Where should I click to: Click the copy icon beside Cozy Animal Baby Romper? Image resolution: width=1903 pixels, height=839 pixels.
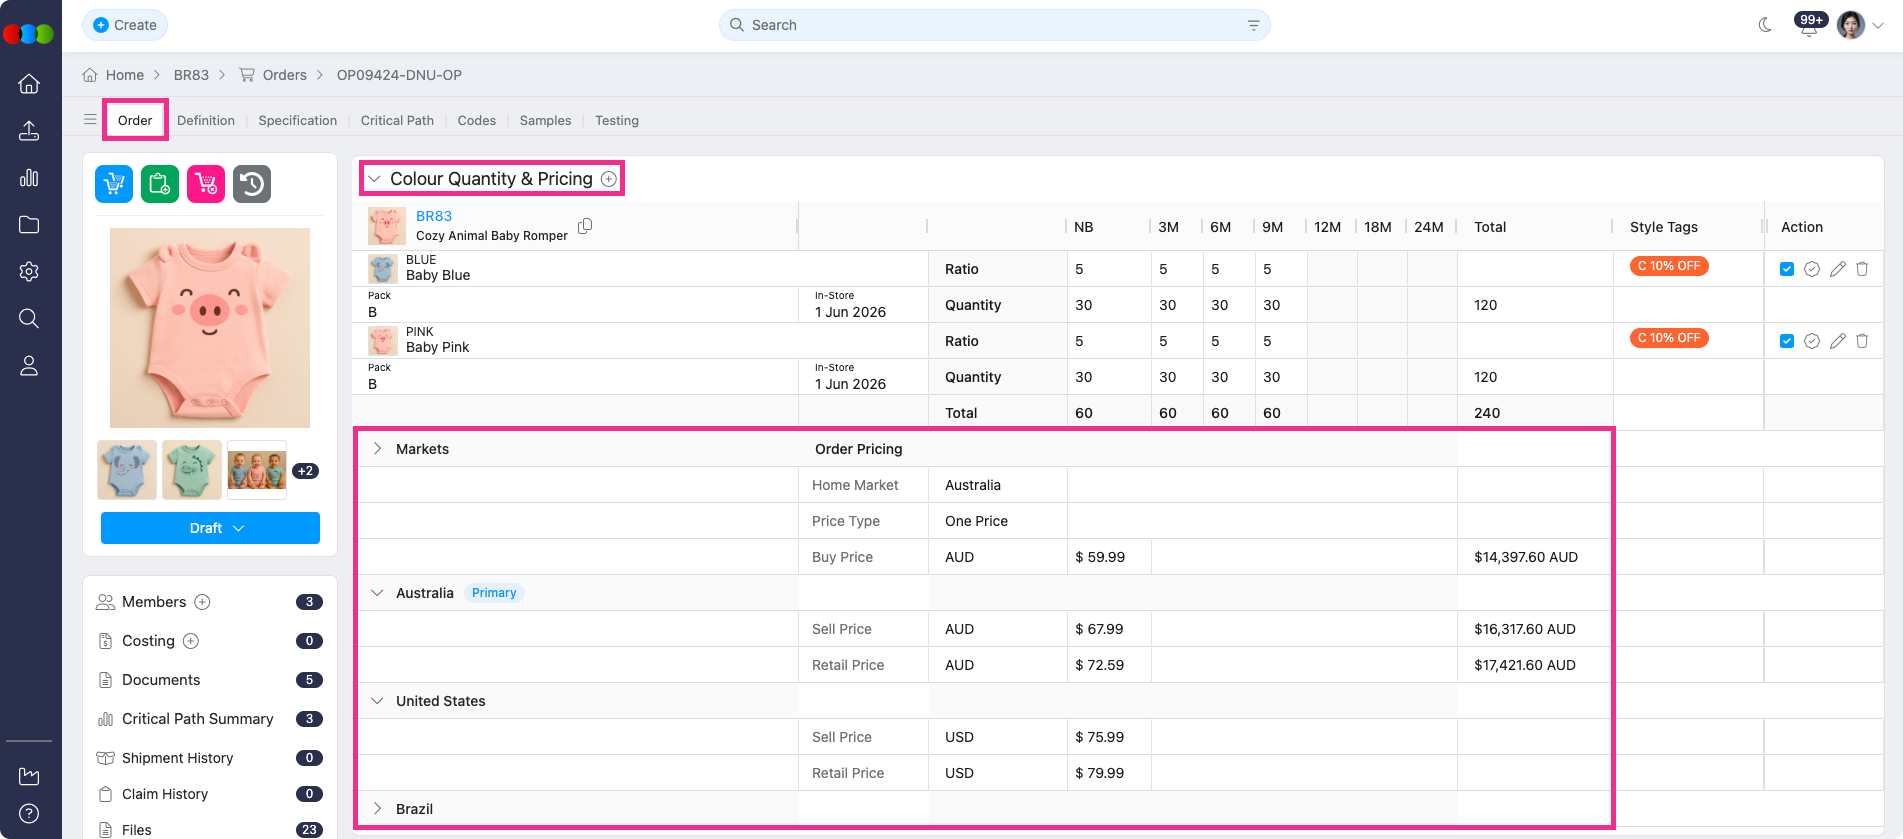point(585,226)
